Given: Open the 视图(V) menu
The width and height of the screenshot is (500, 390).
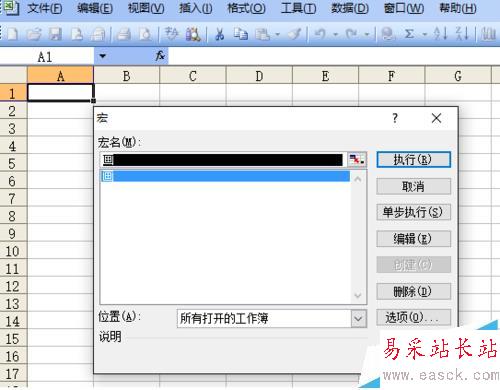Looking at the screenshot, I should click(146, 8).
